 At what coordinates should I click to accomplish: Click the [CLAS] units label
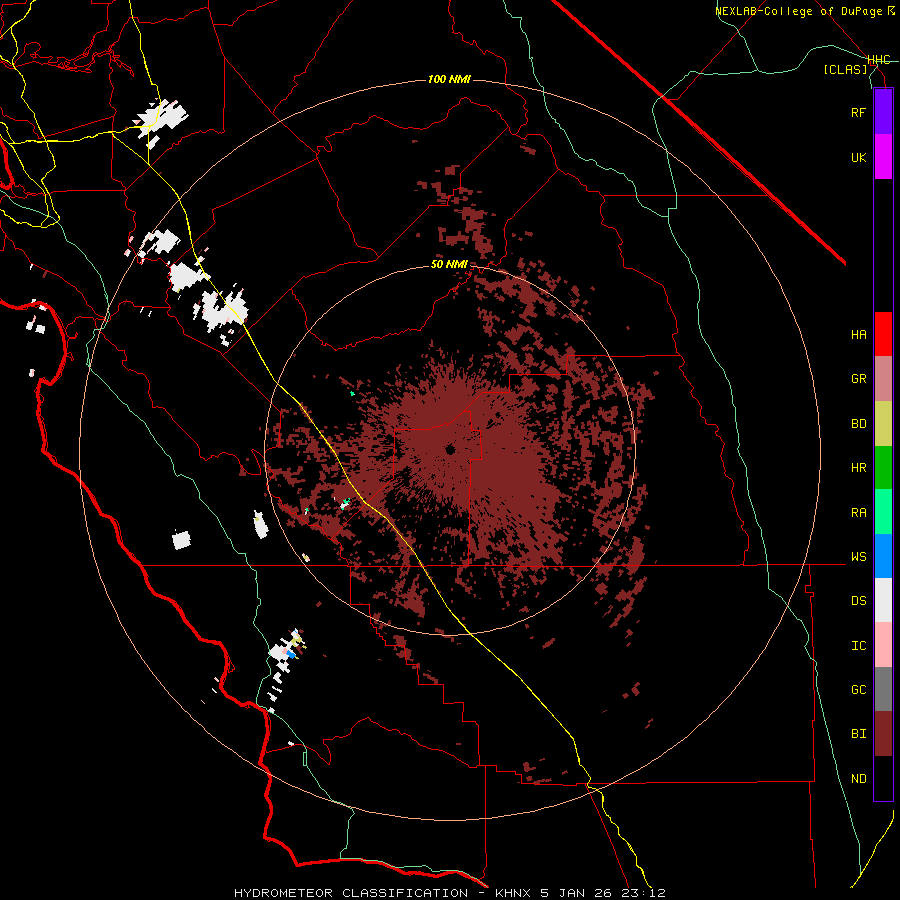845,69
